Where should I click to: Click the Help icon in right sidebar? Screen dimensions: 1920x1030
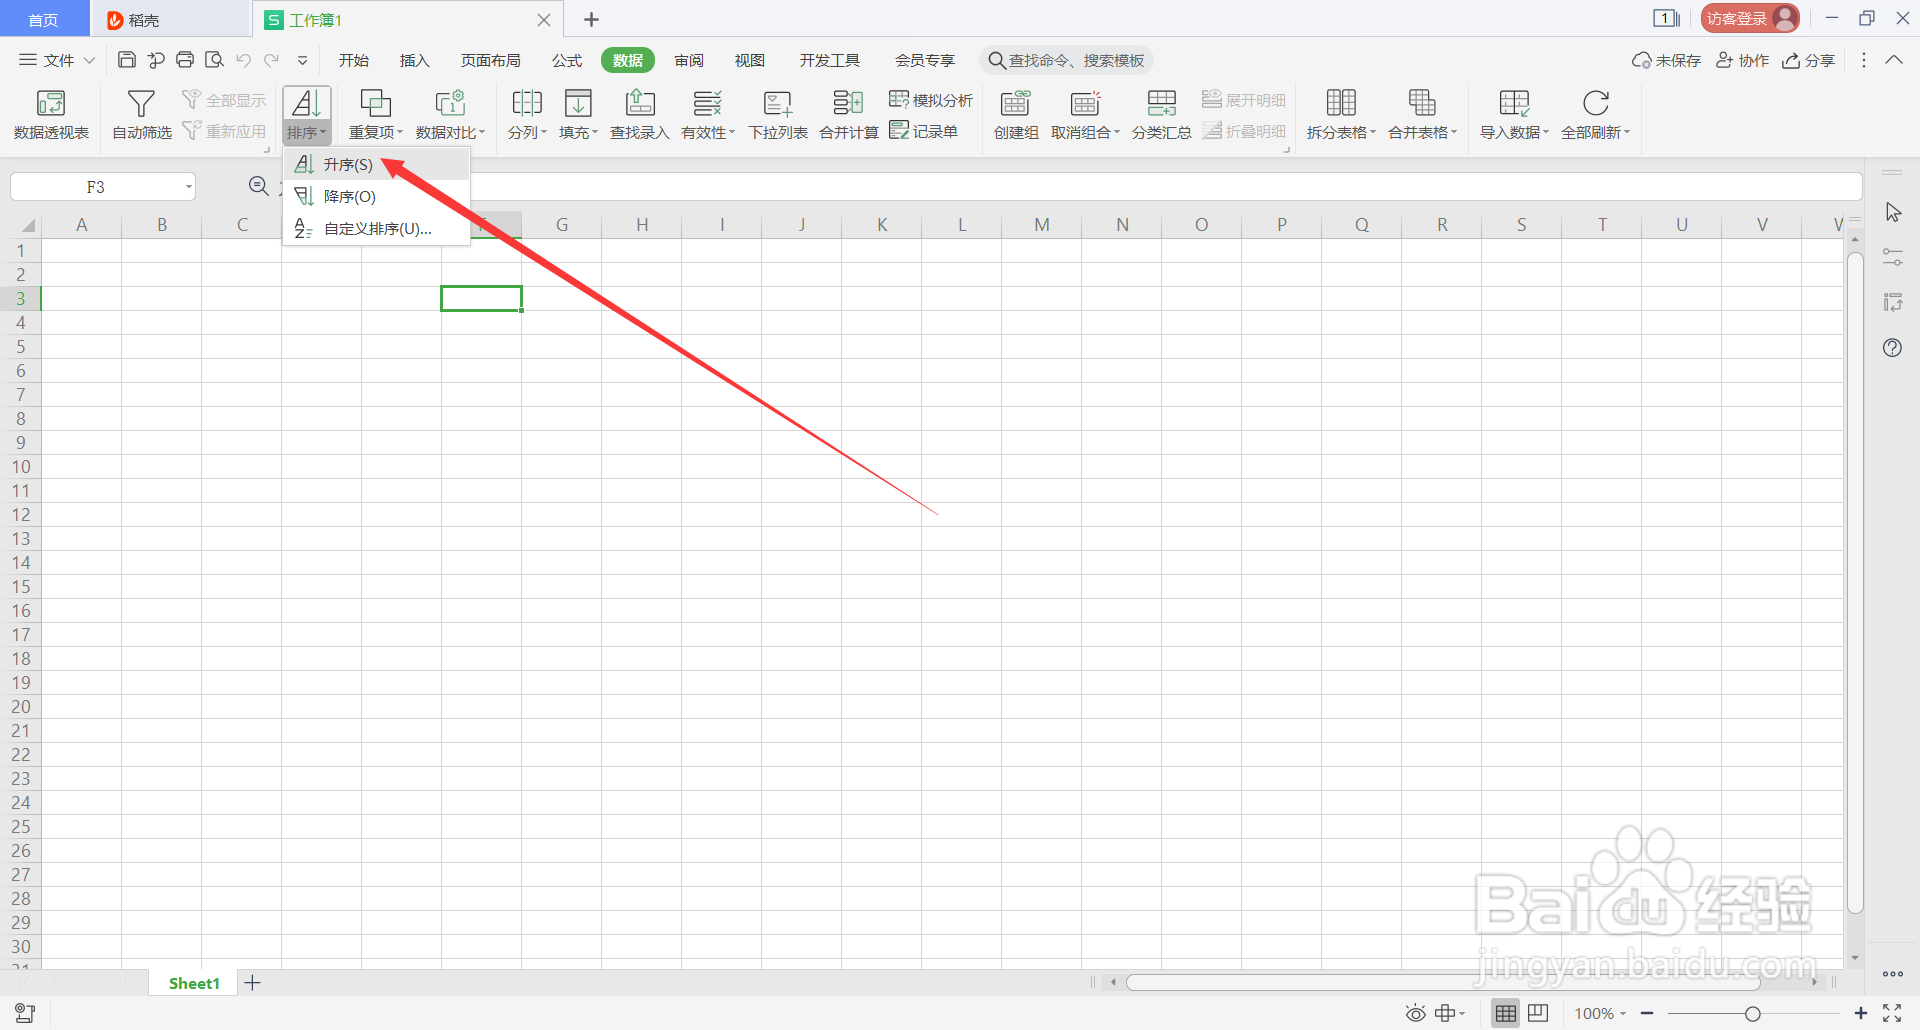pyautogui.click(x=1892, y=348)
